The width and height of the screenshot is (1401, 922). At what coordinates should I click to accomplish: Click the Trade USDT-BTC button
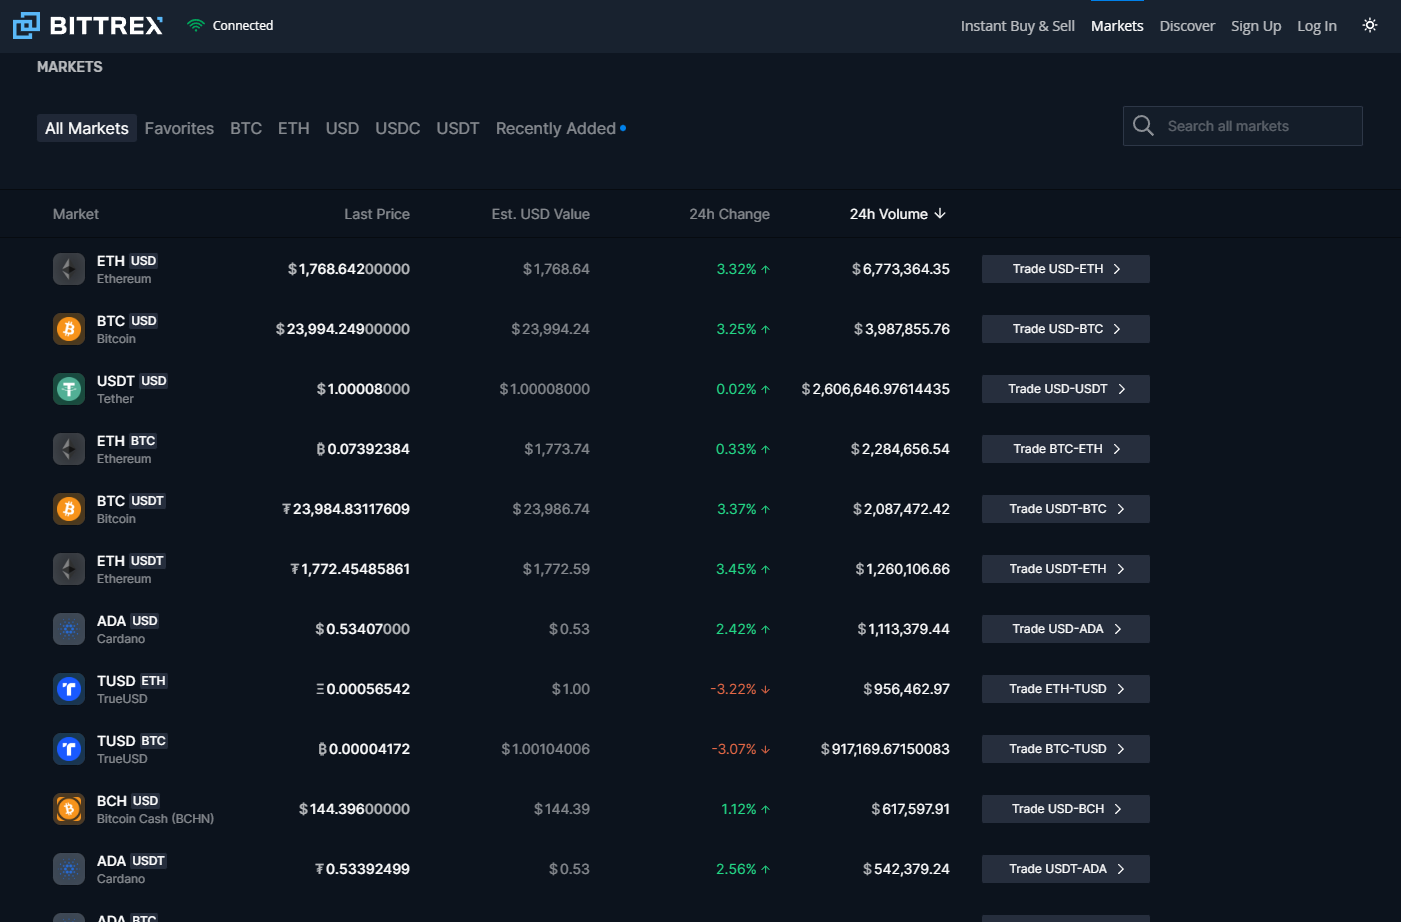tap(1066, 509)
